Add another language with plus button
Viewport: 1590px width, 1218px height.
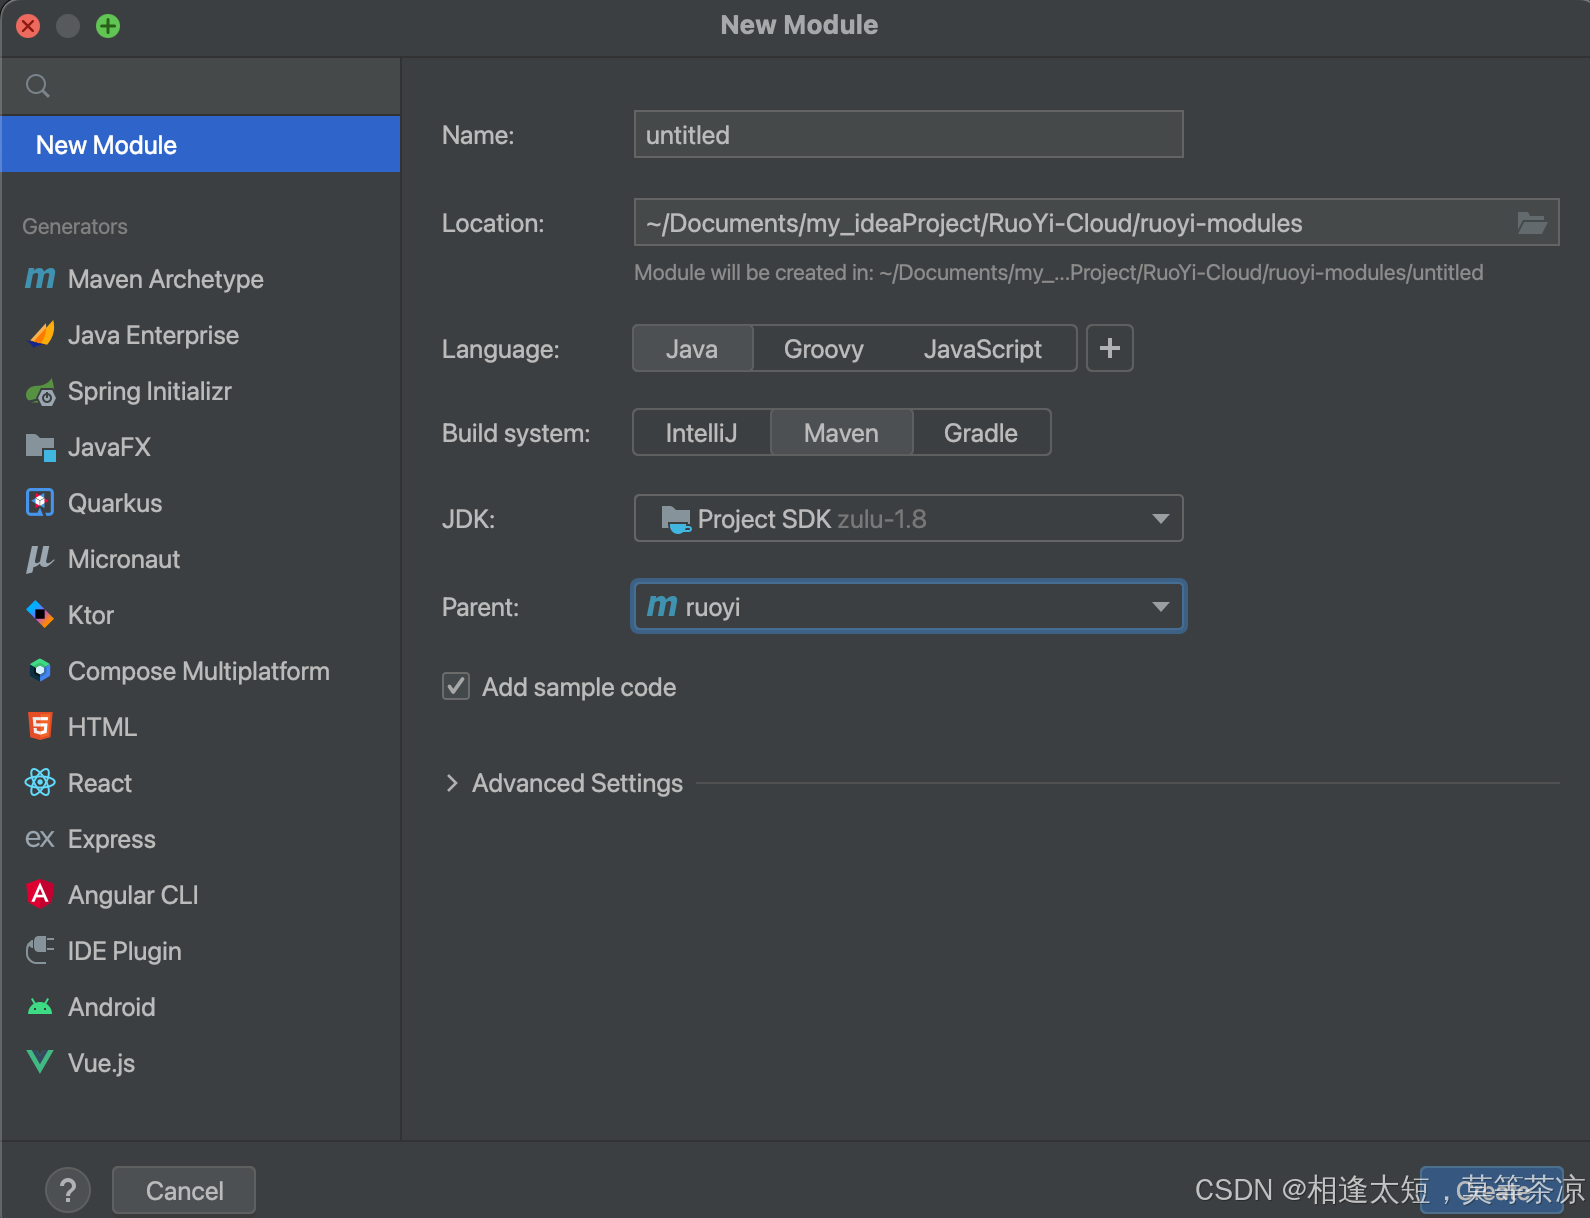[1110, 348]
